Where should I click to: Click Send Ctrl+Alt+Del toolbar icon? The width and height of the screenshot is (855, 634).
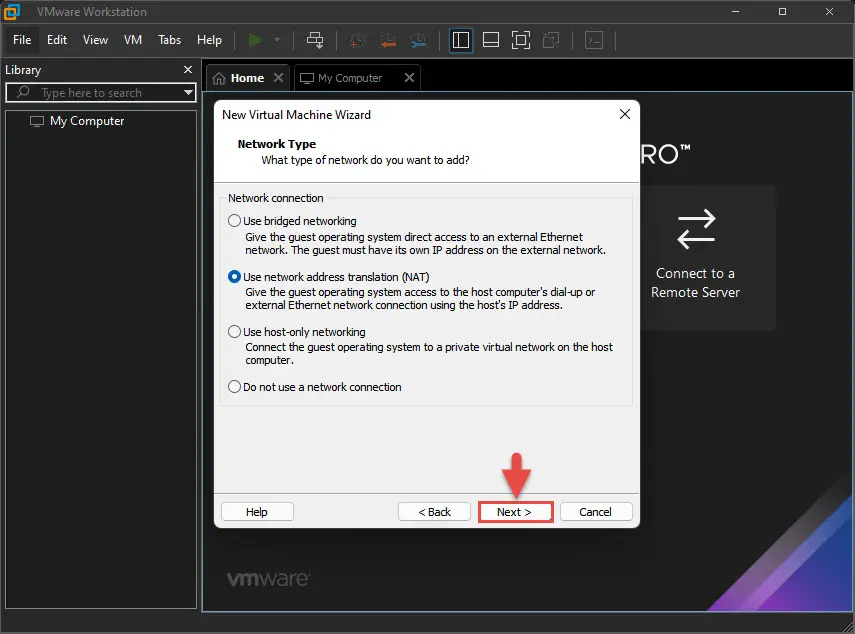tap(315, 40)
